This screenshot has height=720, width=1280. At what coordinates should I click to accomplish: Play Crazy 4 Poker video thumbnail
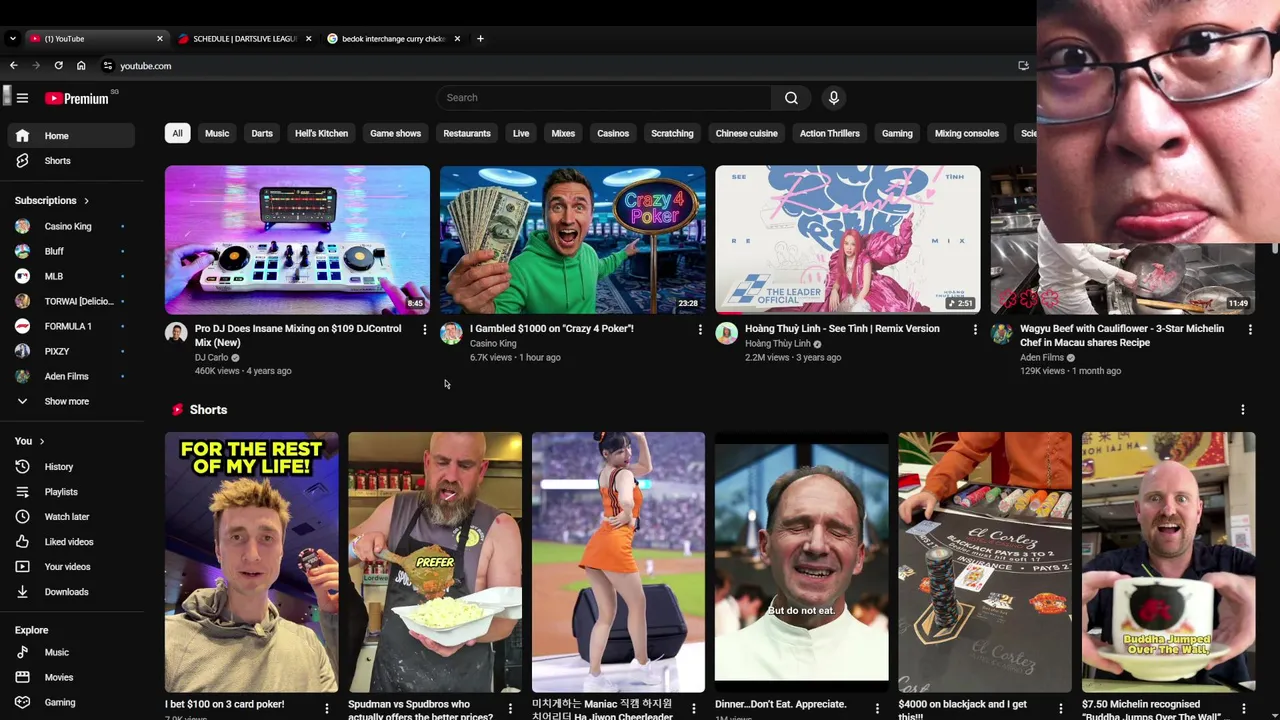pos(572,240)
